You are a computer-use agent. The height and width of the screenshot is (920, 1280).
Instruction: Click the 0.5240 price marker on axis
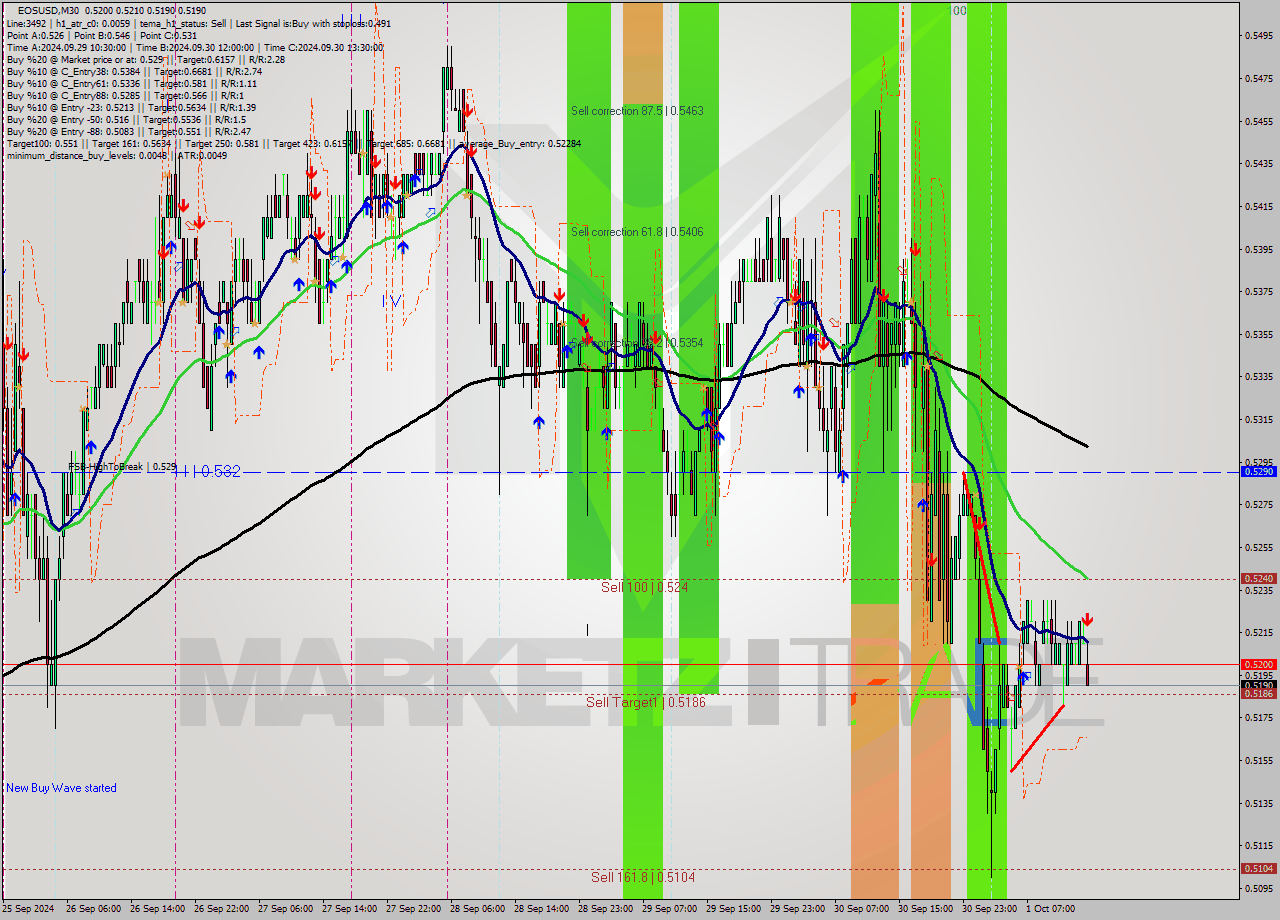click(1257, 578)
